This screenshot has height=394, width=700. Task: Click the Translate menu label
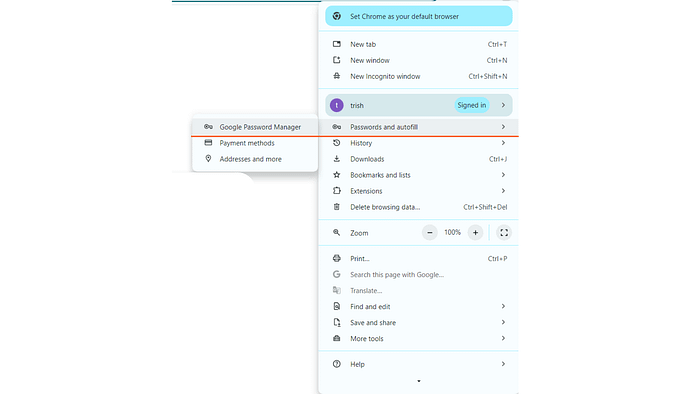[366, 290]
